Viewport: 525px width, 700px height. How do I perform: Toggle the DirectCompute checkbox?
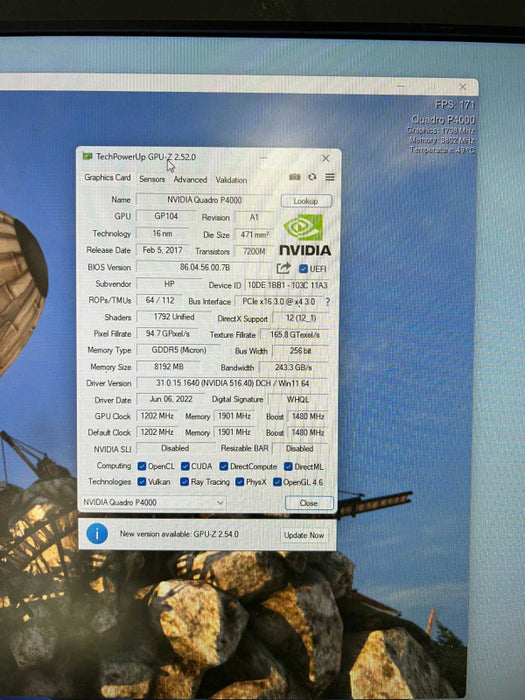coord(223,466)
